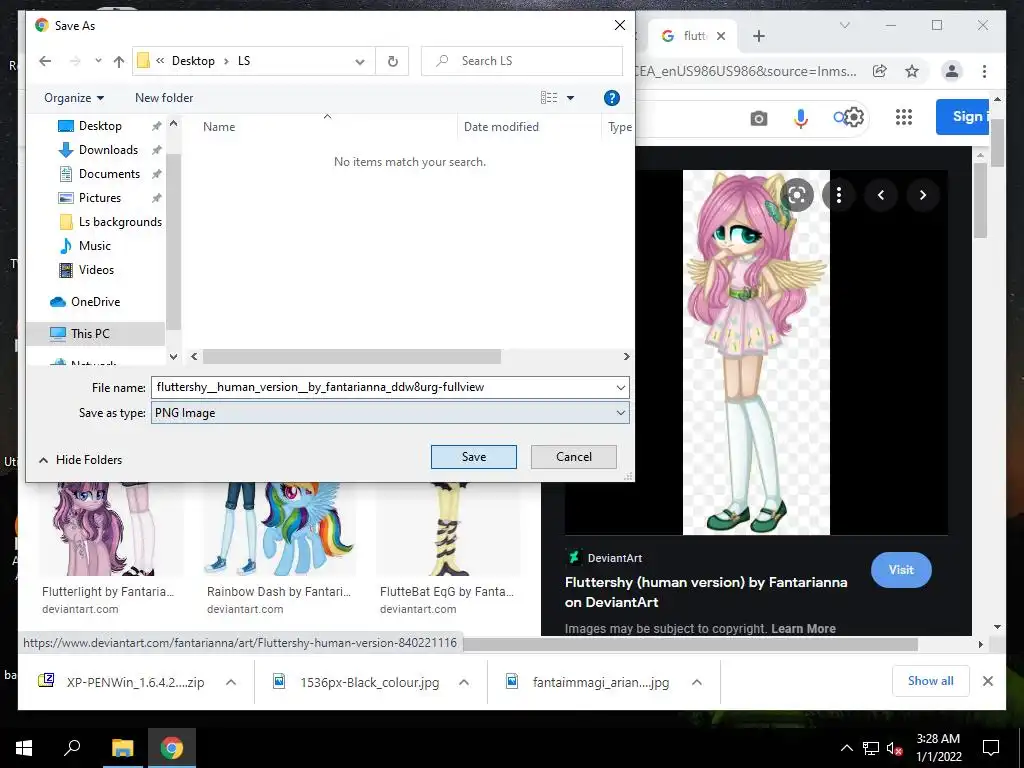Select Documents in navigation pane
Image resolution: width=1024 pixels, height=768 pixels.
(x=109, y=174)
